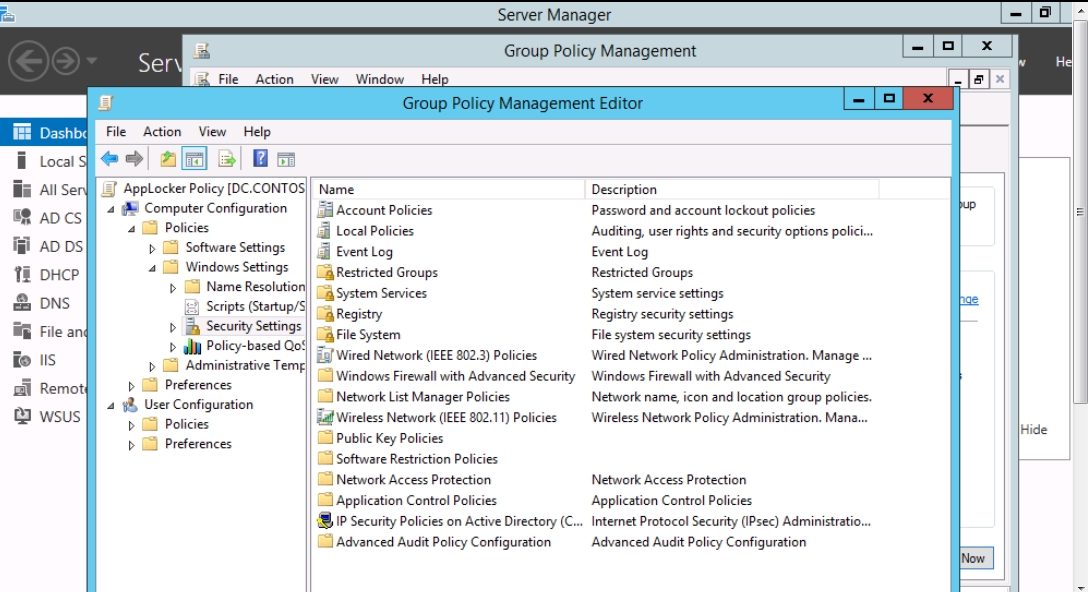Click the File System folder icon
Screen dimensions: 1088x592
(x=325, y=335)
